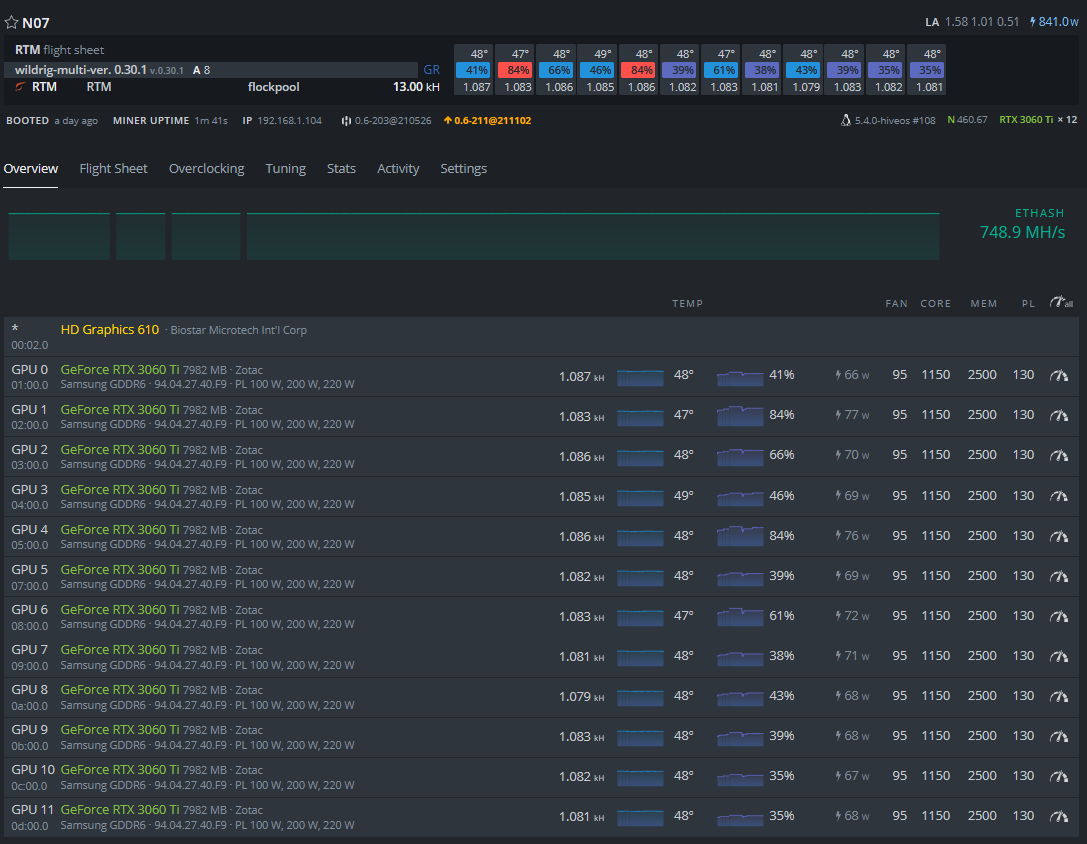Click the 841.0w power consumption indicator
Screen dimensions: 1087x844
pos(1054,21)
